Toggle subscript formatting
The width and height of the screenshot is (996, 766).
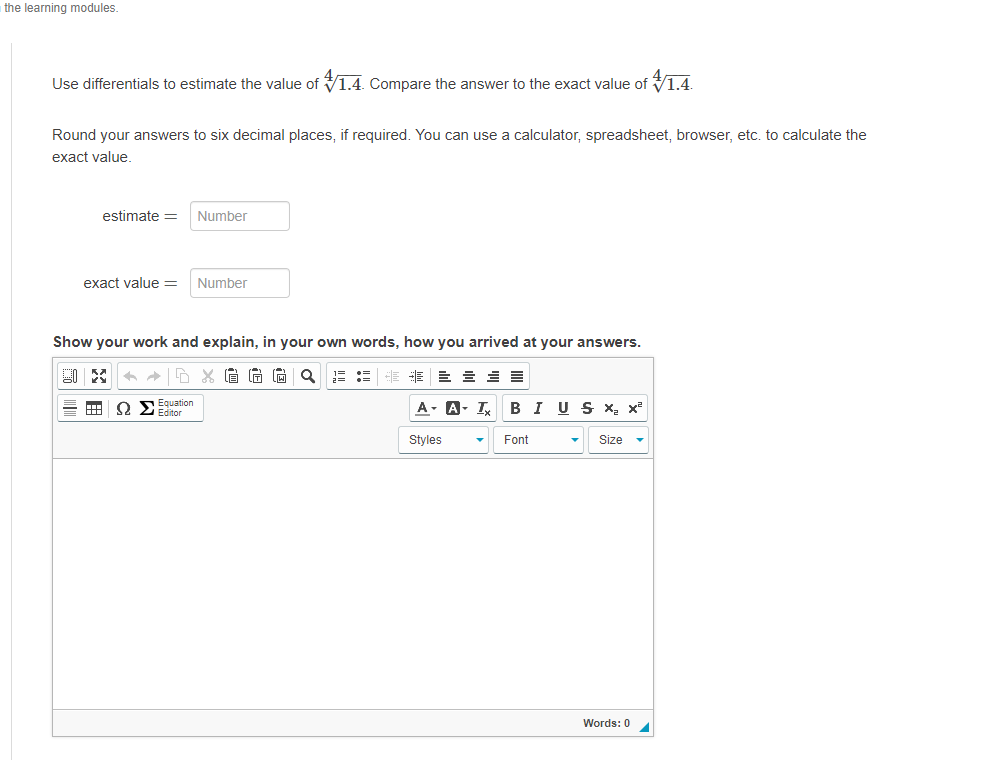(x=611, y=408)
